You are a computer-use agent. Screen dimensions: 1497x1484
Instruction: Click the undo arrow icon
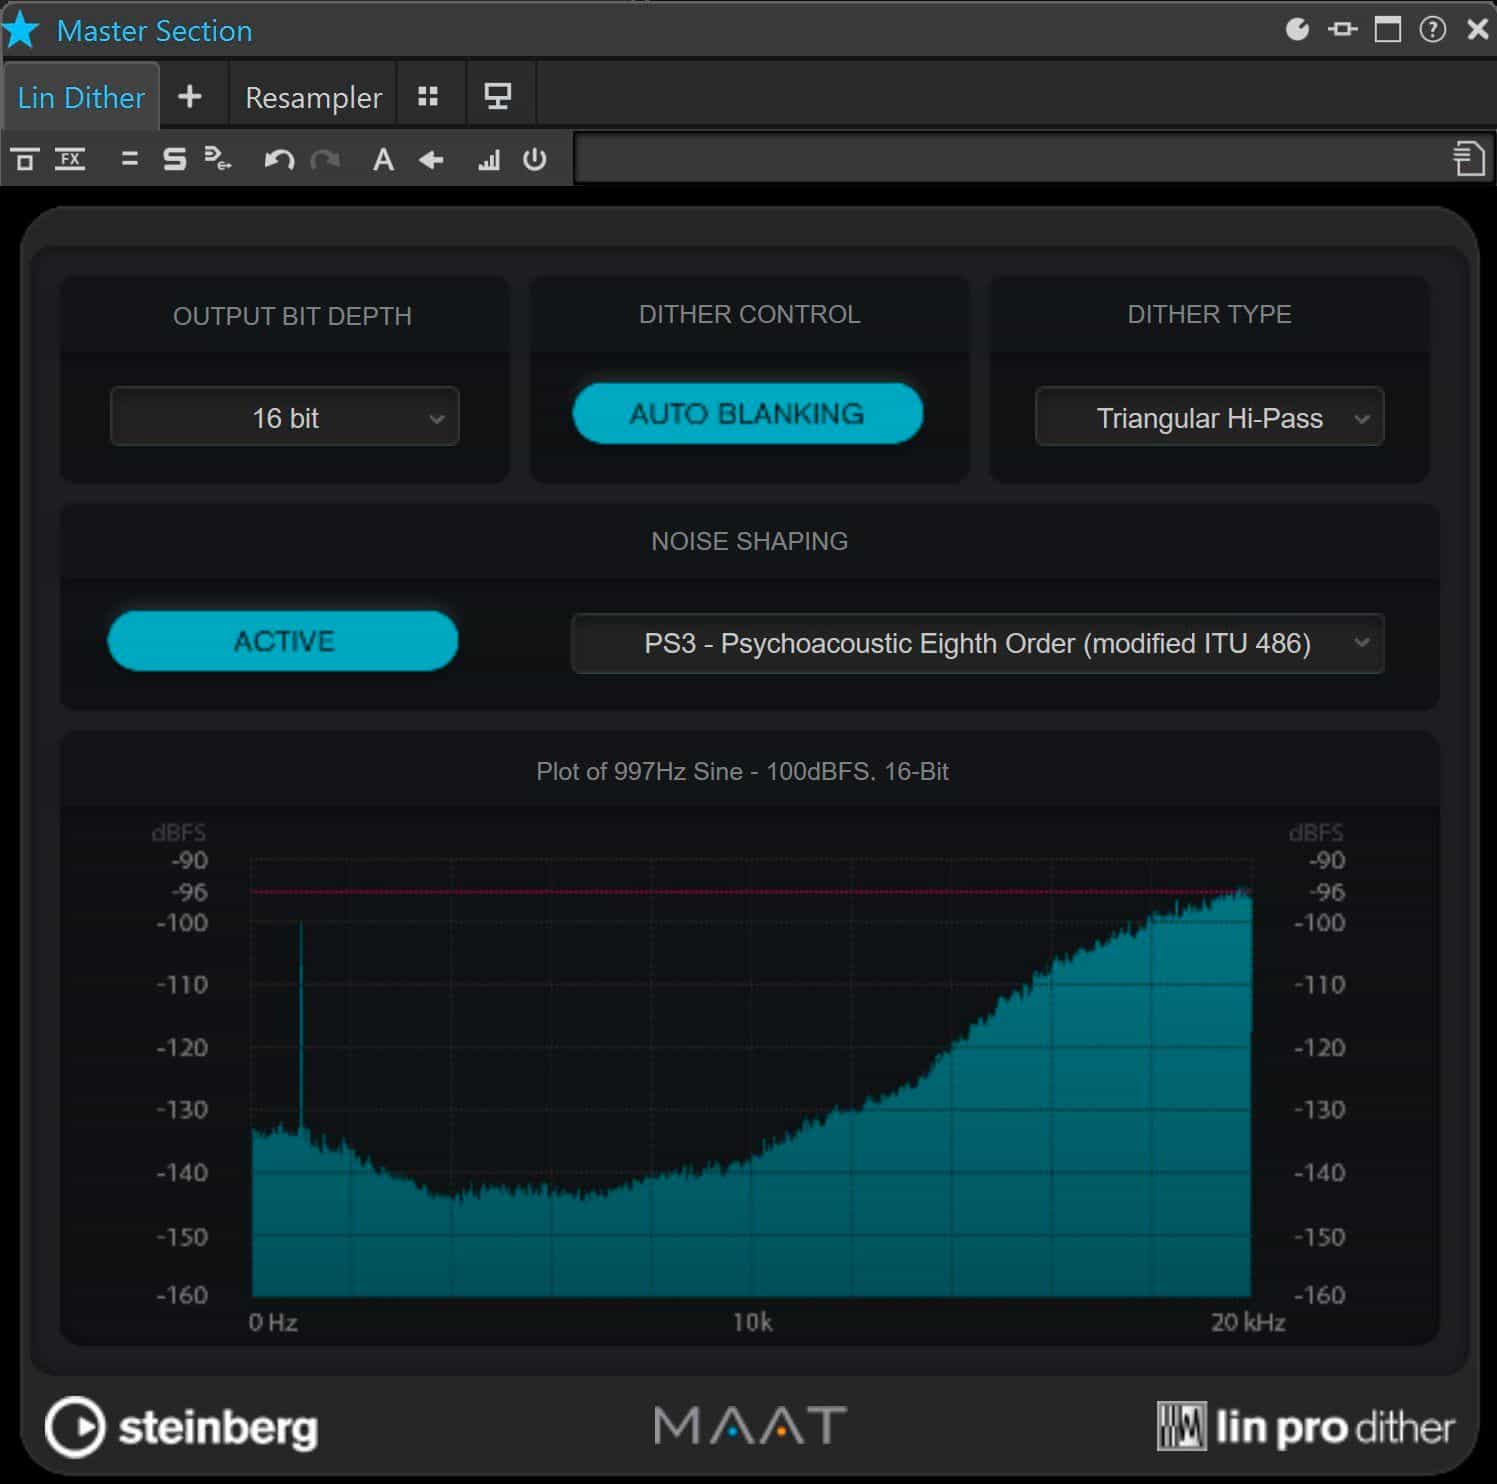click(x=280, y=159)
